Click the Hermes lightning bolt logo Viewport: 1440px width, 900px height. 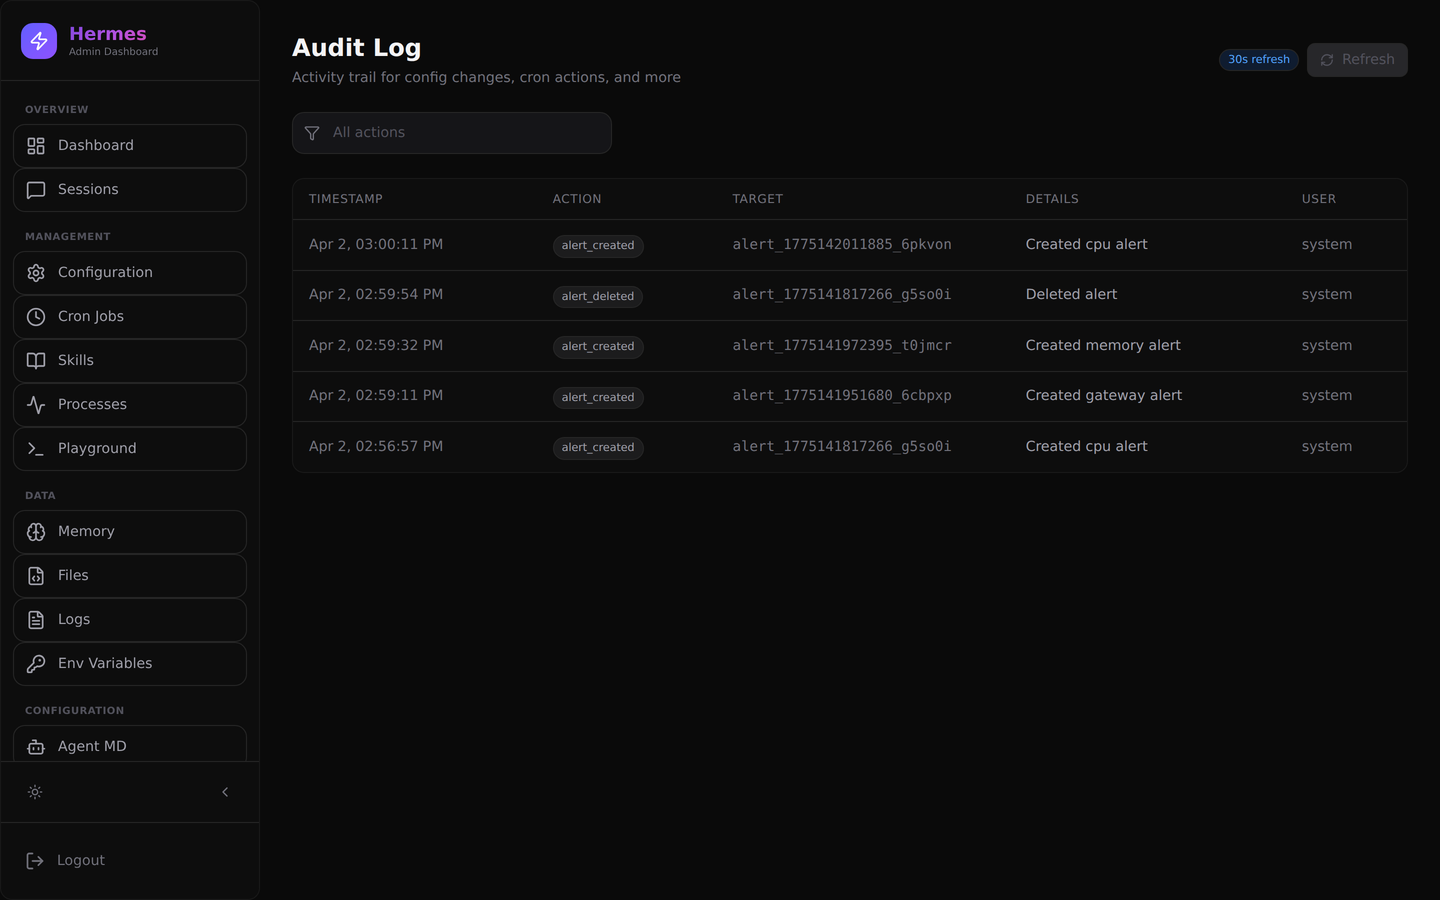point(39,41)
